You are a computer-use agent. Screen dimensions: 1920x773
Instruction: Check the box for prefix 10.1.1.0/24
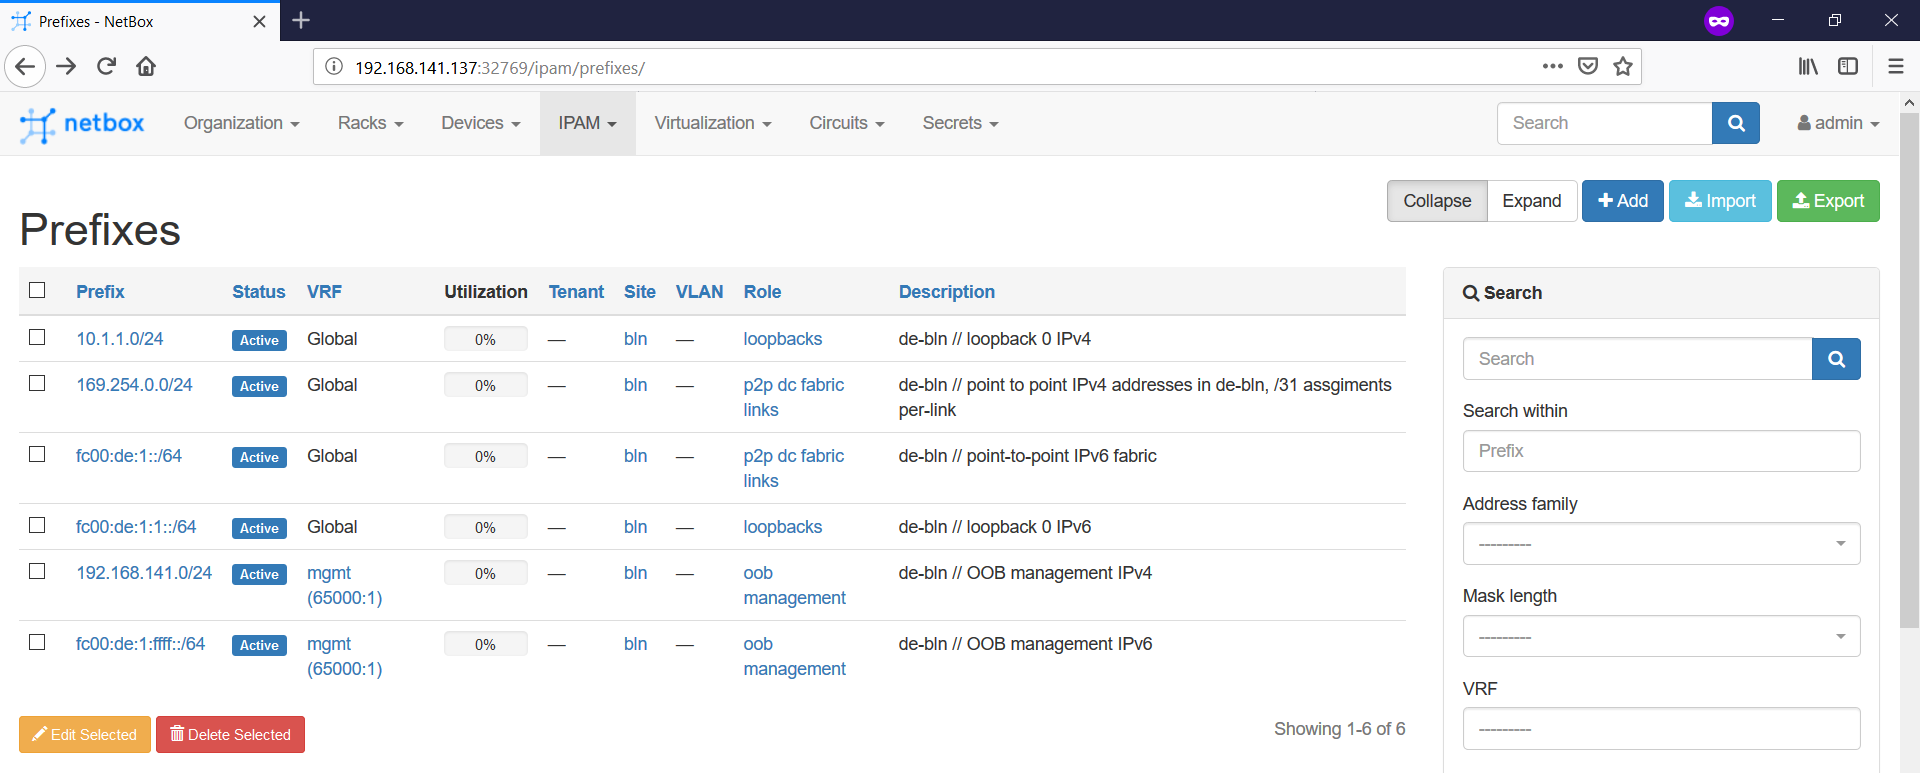point(37,337)
